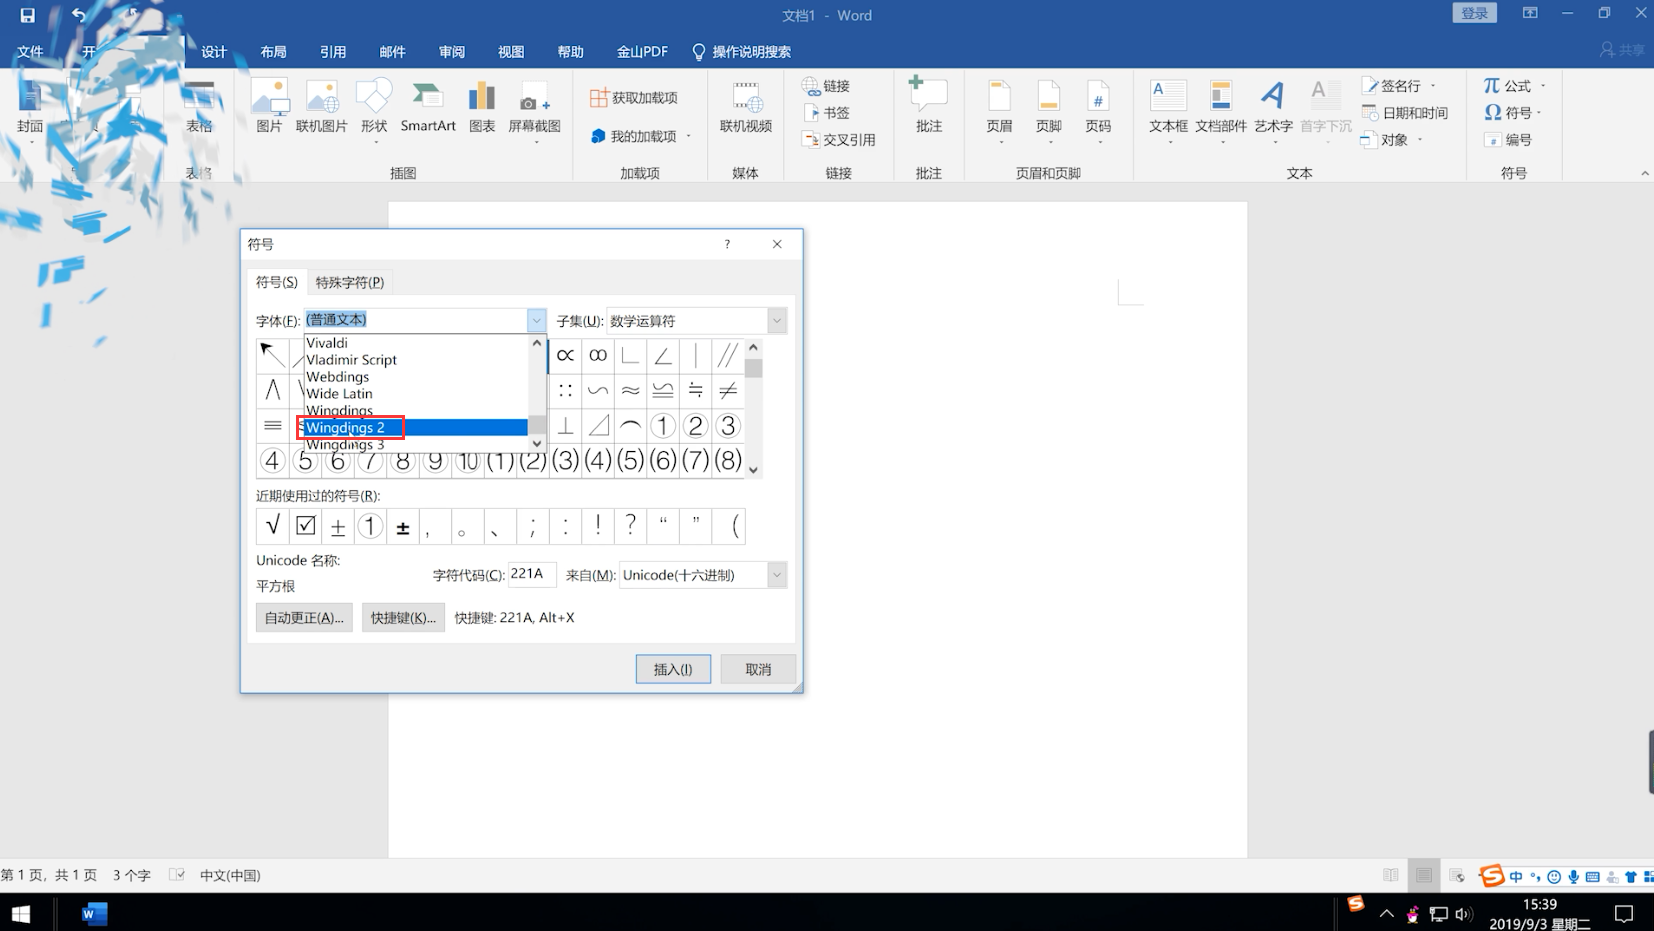Insert a hyperlink

[826, 86]
